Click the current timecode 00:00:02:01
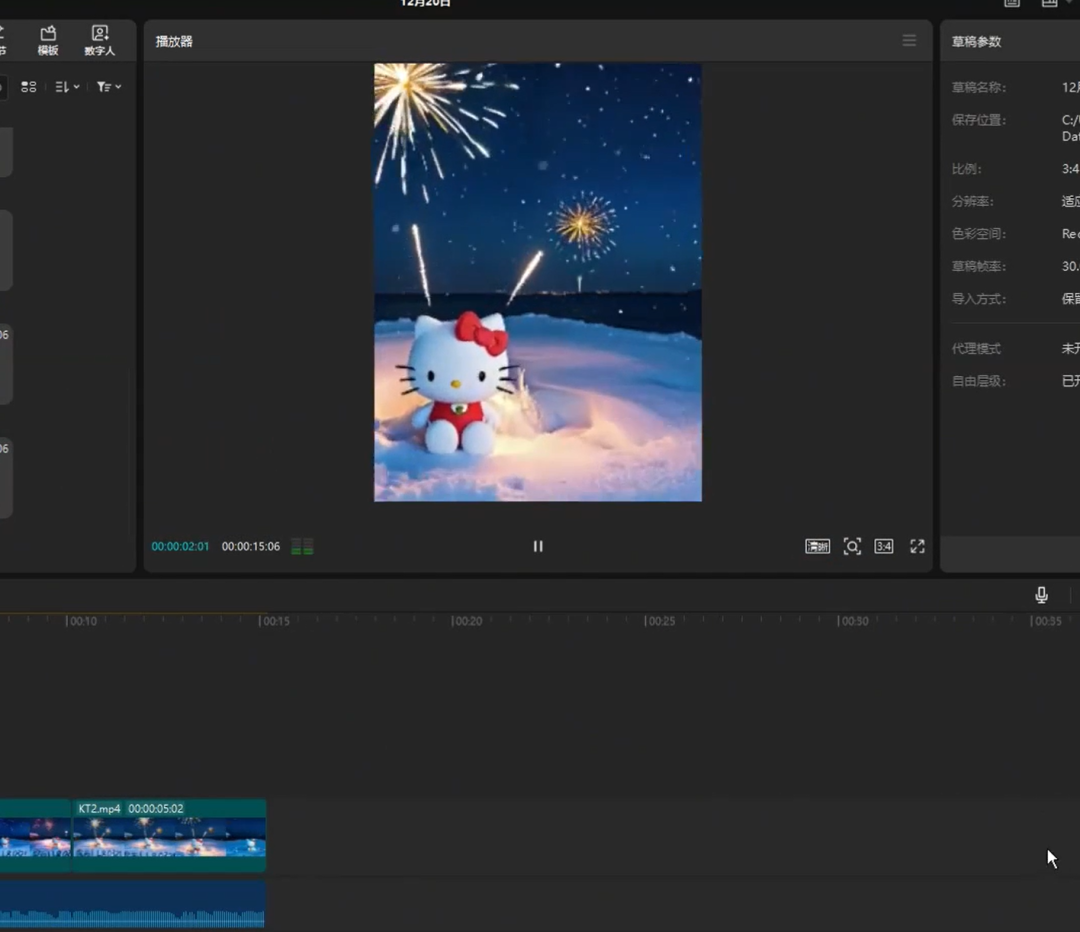This screenshot has width=1080, height=932. (180, 547)
